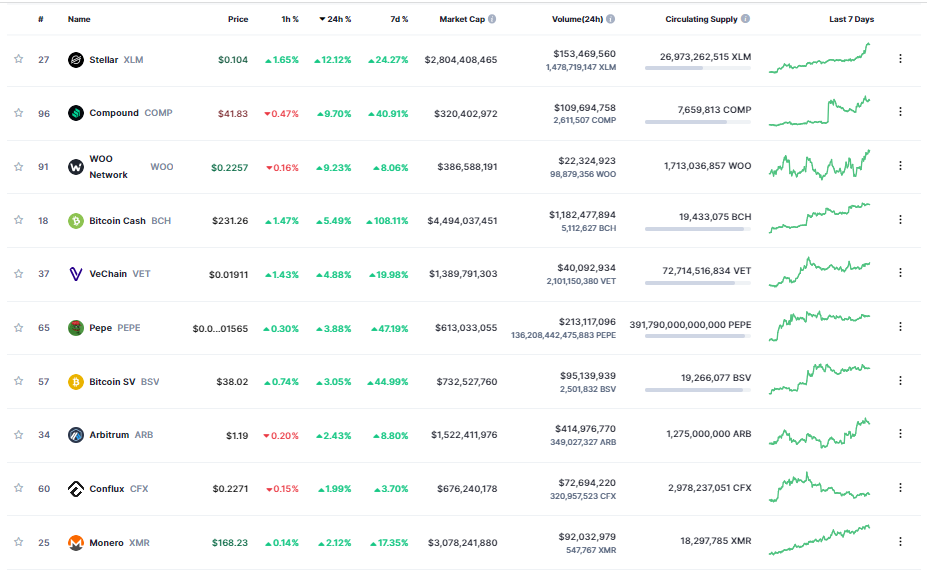This screenshot has width=927, height=572.
Task: Click Bitcoin SV 7d change 44.99%
Action: pyautogui.click(x=388, y=382)
